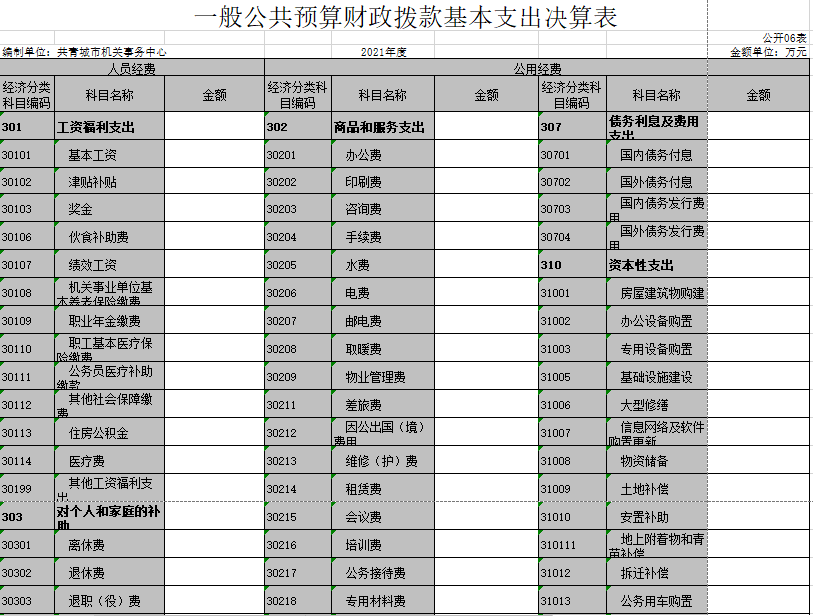Click the 津贴补贴 subject name cell
813x616 pixels.
109,182
